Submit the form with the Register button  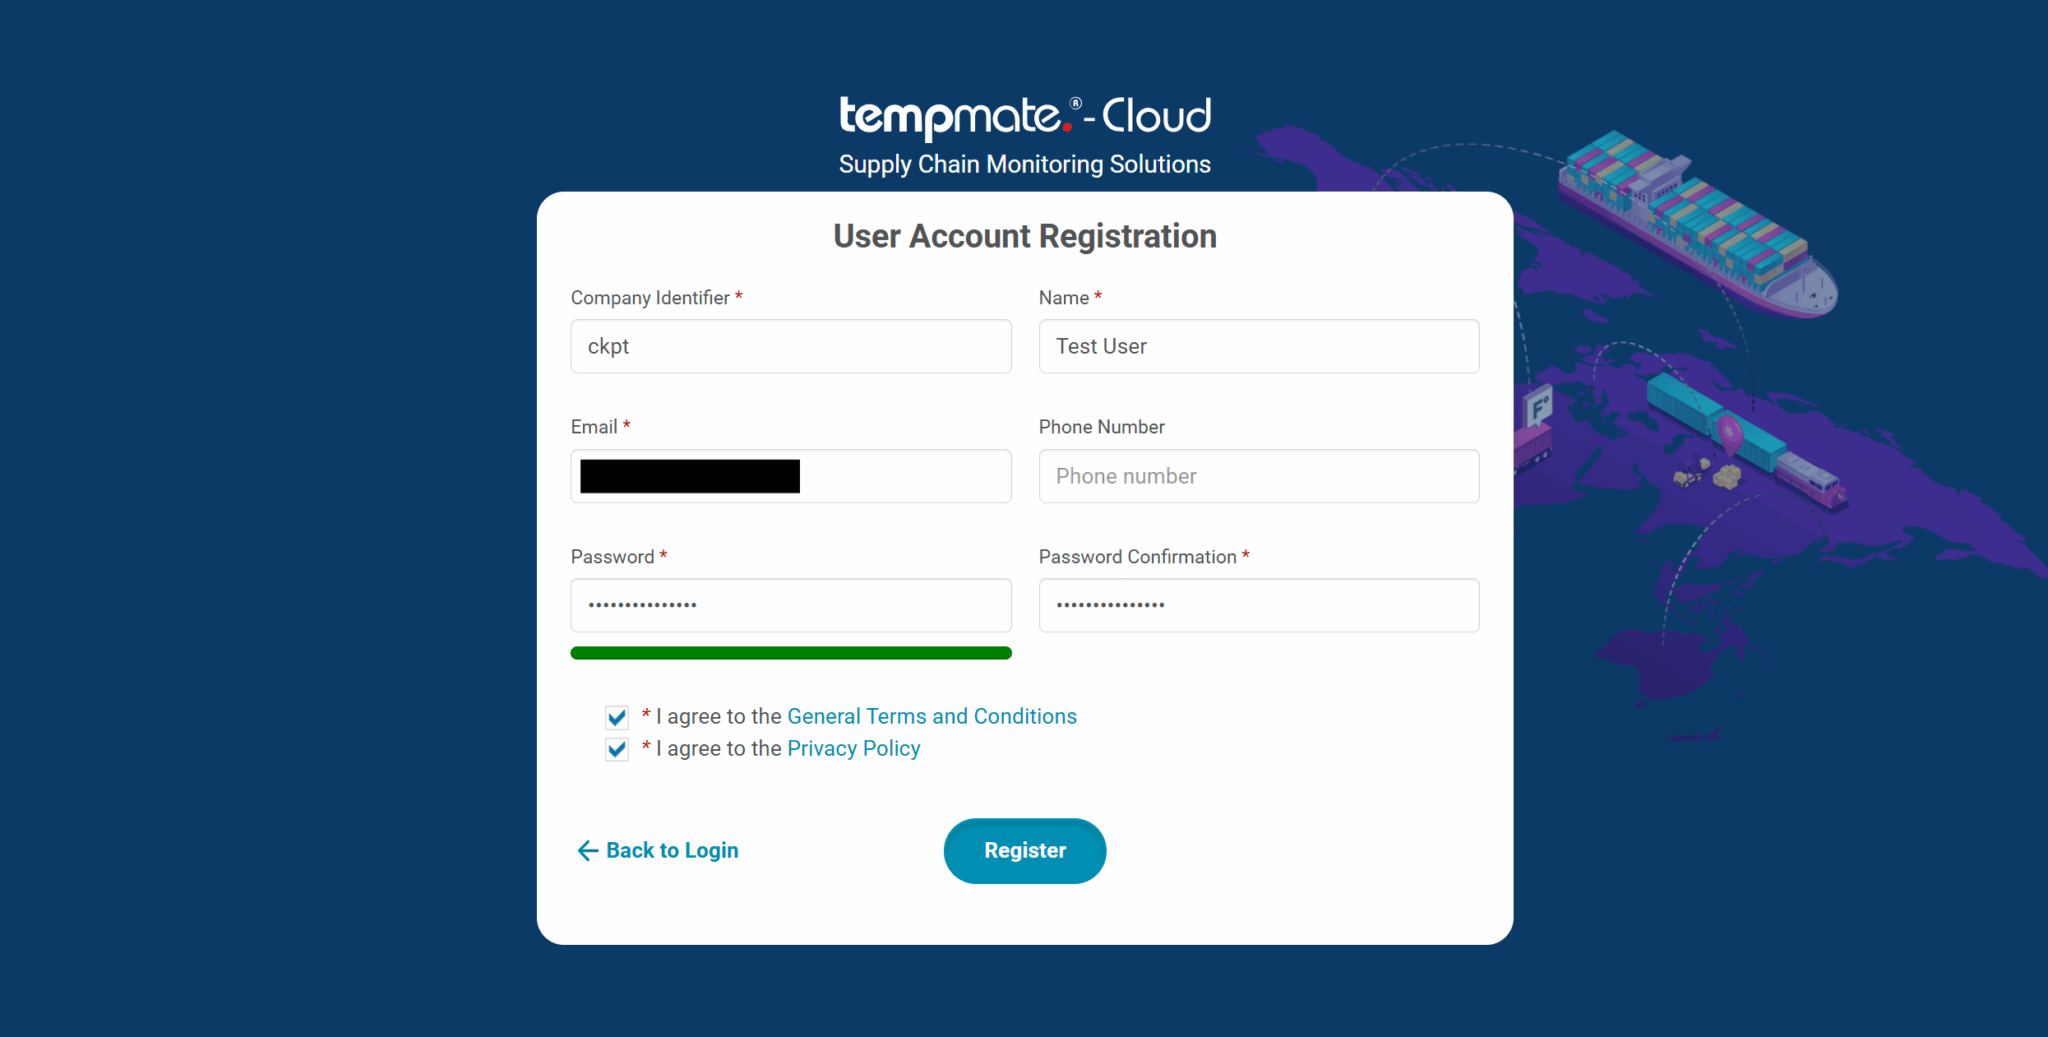[x=1025, y=851]
